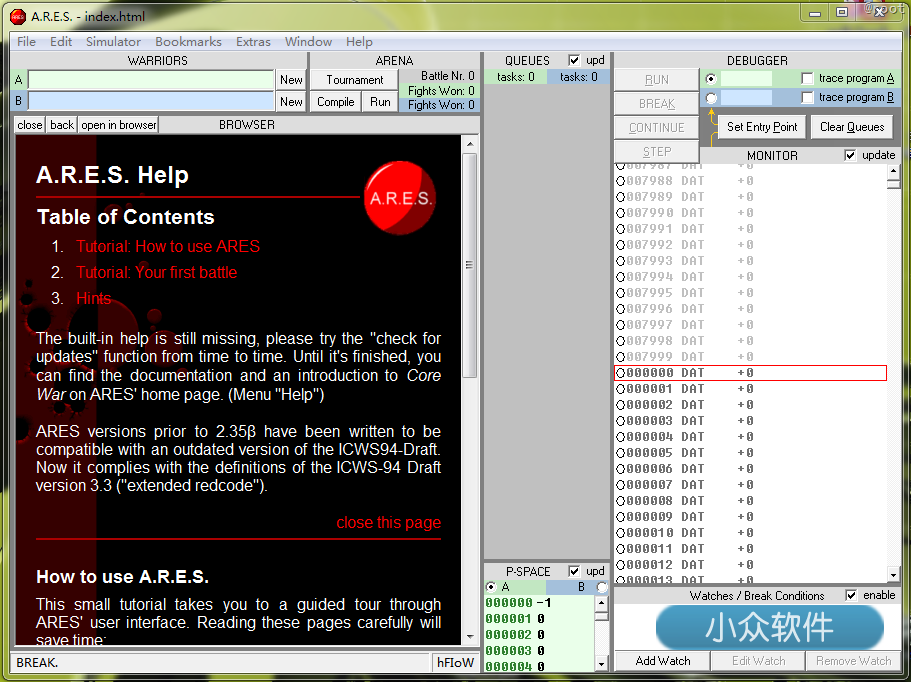Click the browser close button

coord(30,125)
